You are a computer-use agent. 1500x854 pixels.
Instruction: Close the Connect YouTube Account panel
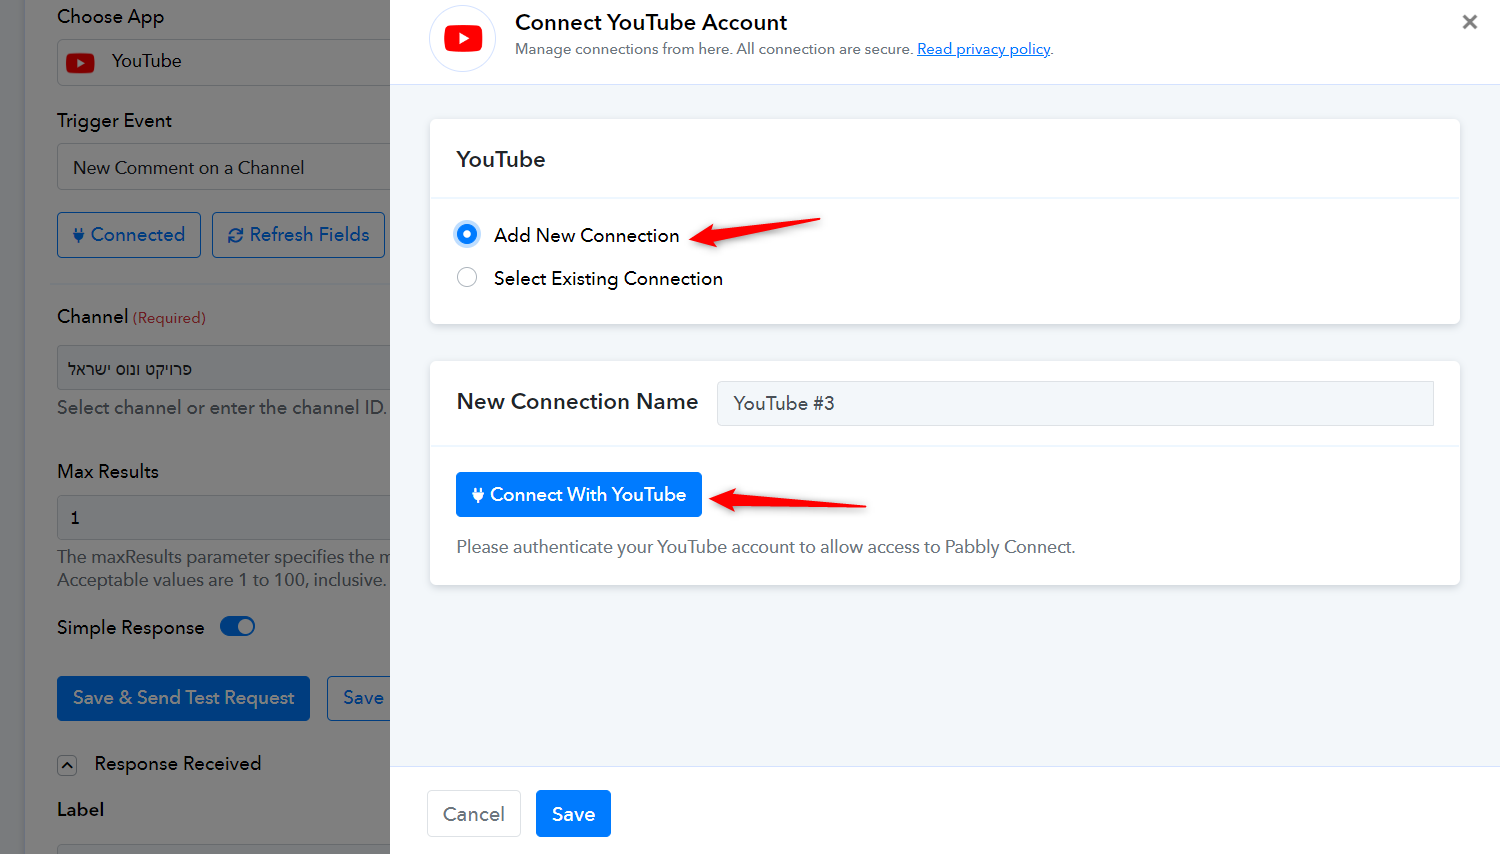[x=1469, y=22]
